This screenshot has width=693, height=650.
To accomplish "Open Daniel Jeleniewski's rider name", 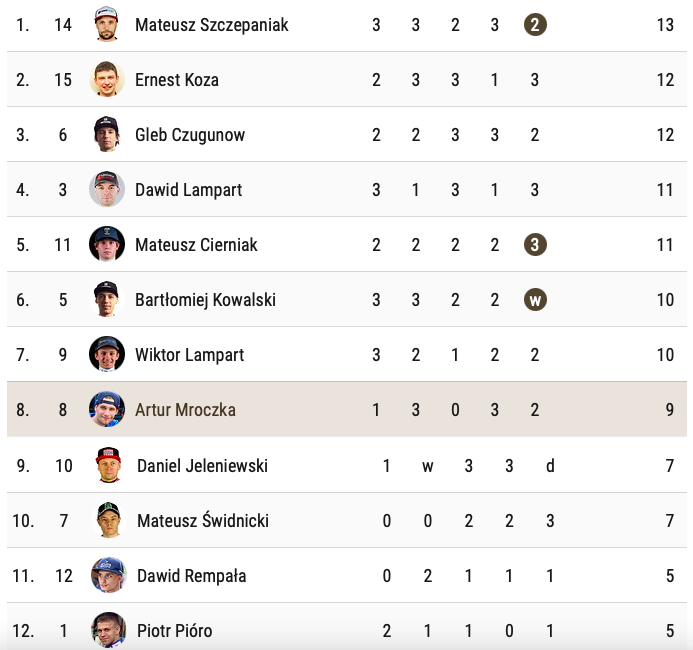I will pos(202,466).
